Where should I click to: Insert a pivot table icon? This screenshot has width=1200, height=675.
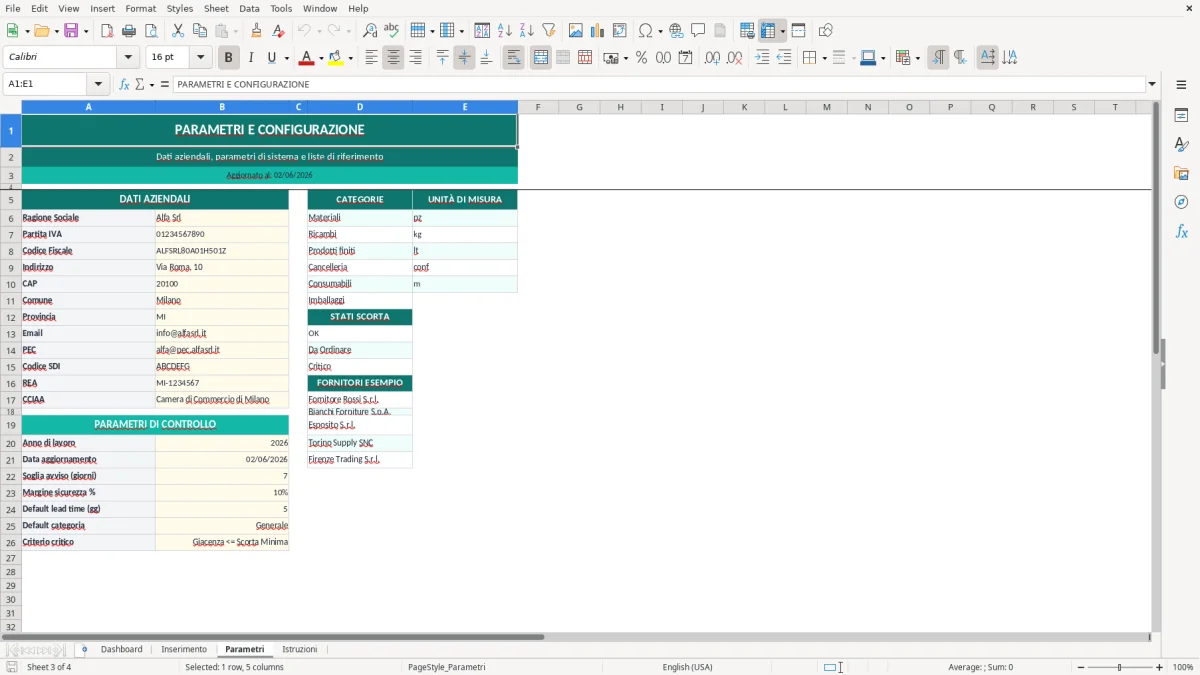coord(620,31)
